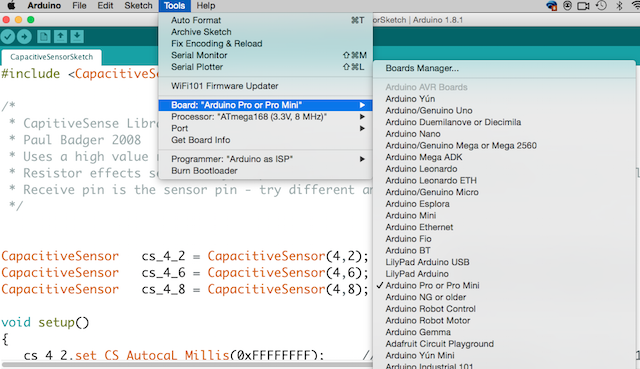
Task: Open the Arduino application menu
Action: [x=44, y=6]
